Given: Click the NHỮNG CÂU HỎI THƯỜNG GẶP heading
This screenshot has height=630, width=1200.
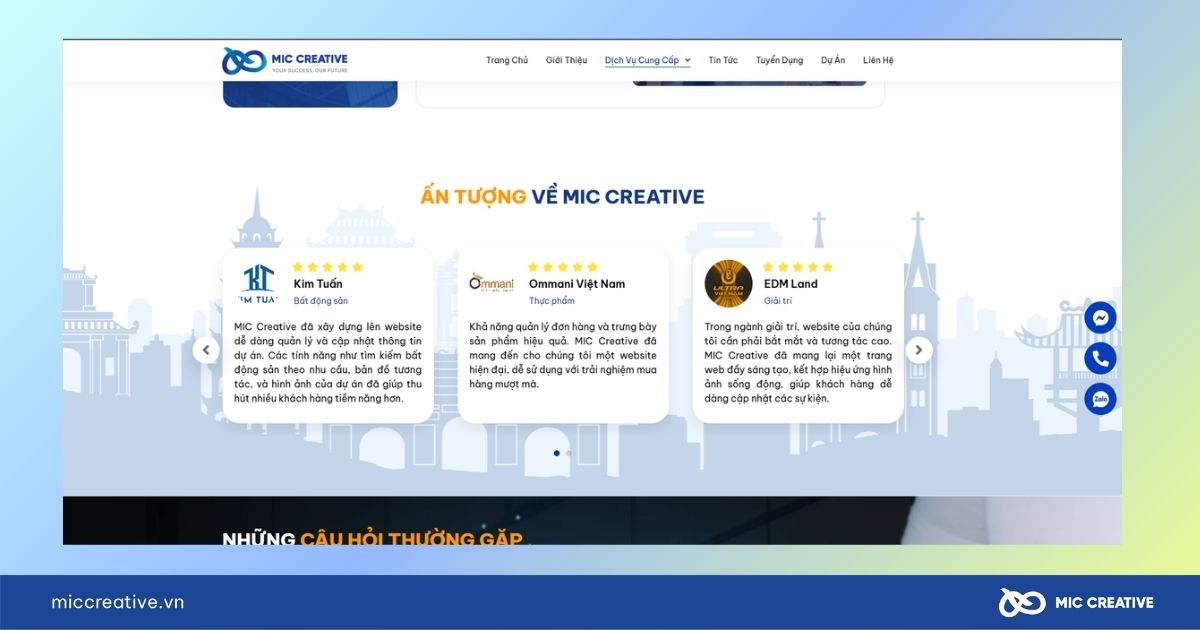Looking at the screenshot, I should [372, 538].
